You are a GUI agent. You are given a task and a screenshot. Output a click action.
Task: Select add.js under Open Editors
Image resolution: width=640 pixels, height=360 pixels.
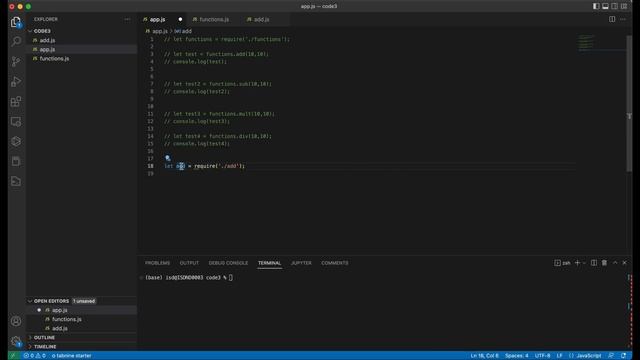click(x=82, y=328)
